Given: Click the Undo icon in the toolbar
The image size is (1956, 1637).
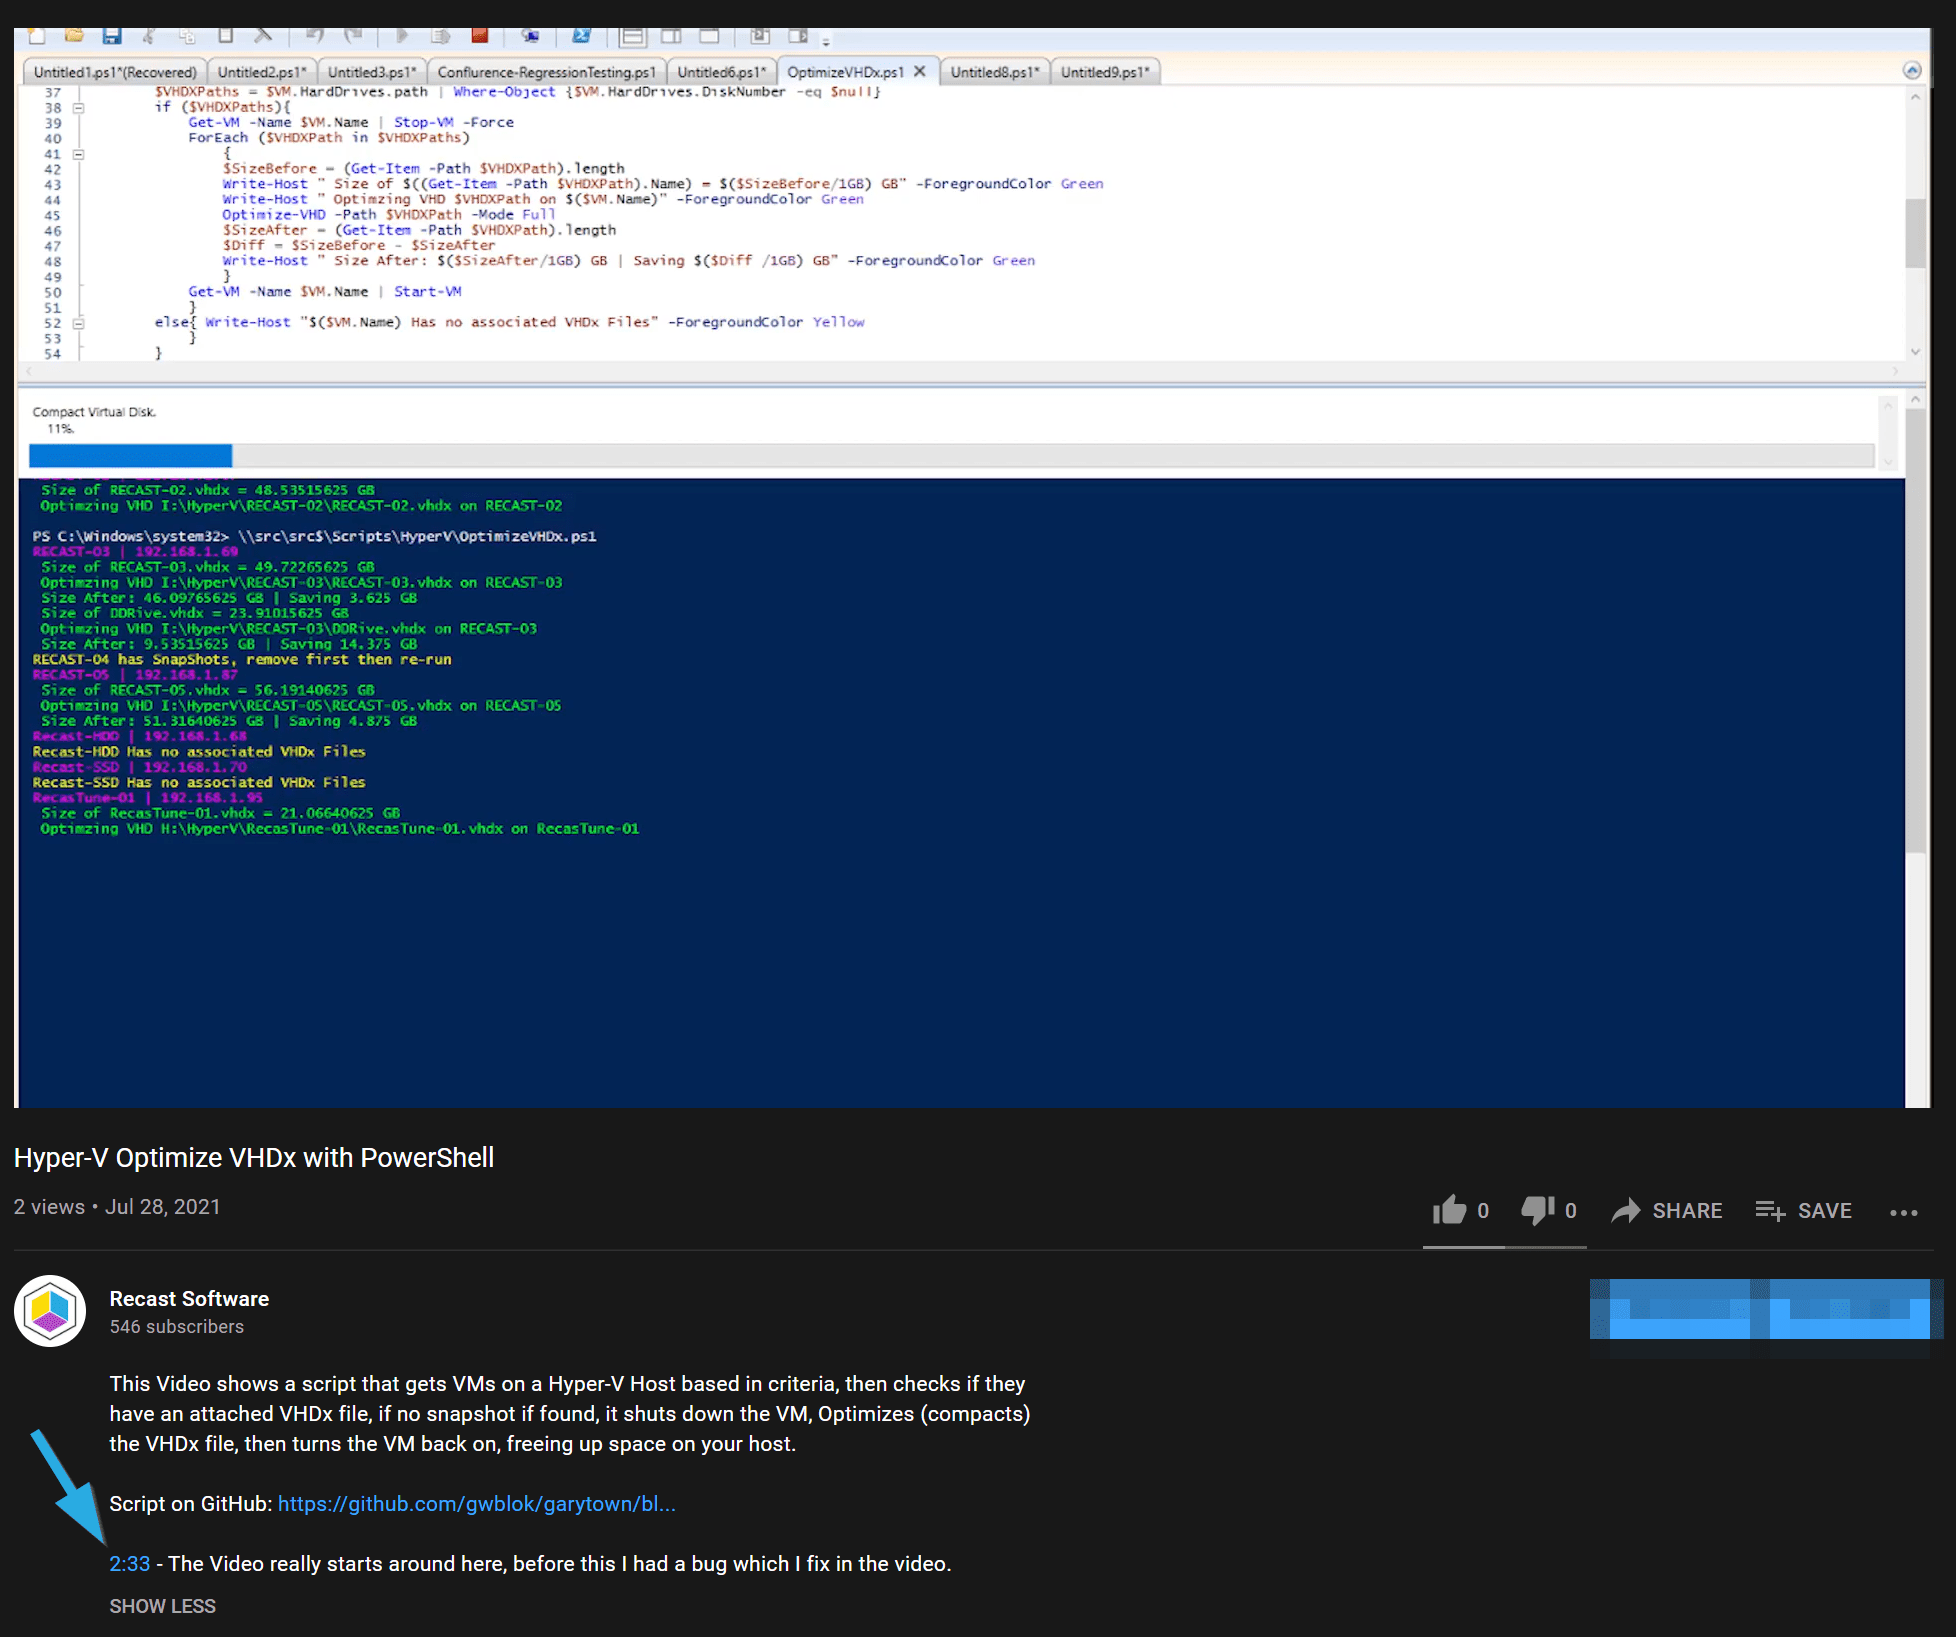Looking at the screenshot, I should 316,36.
